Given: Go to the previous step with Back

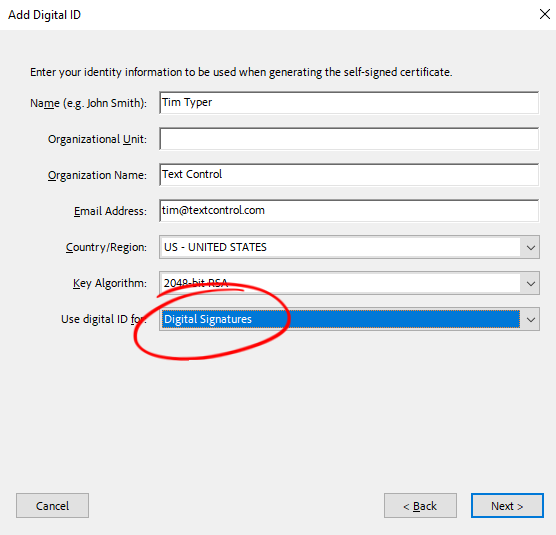Looking at the screenshot, I should pos(420,506).
